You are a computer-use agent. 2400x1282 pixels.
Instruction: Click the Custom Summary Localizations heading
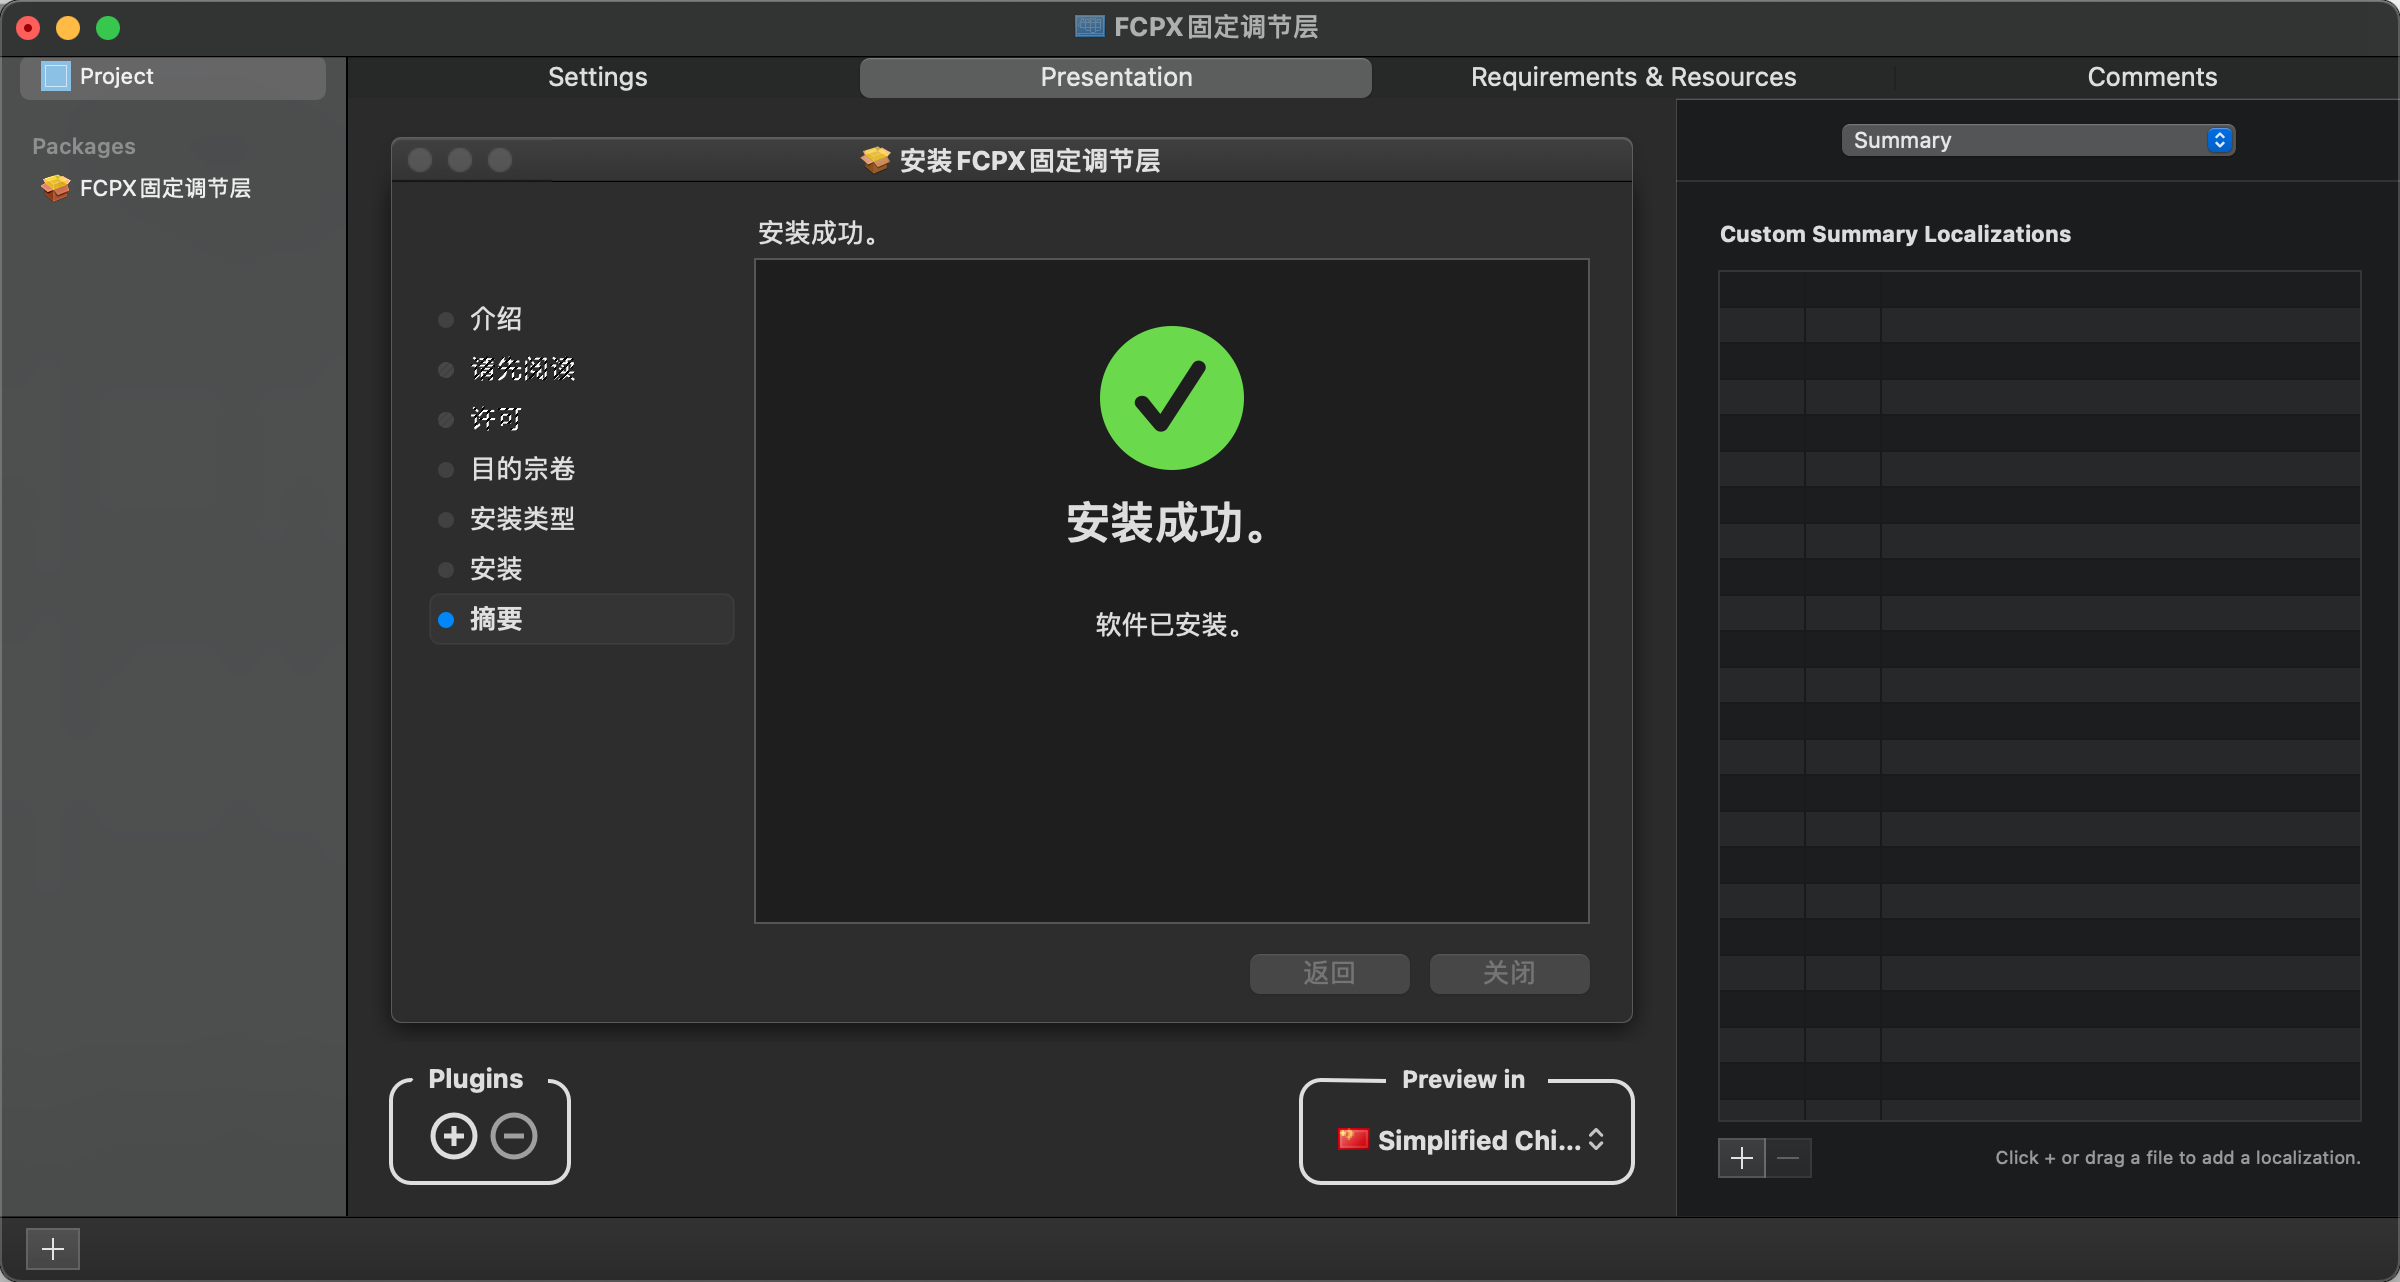(x=1895, y=234)
